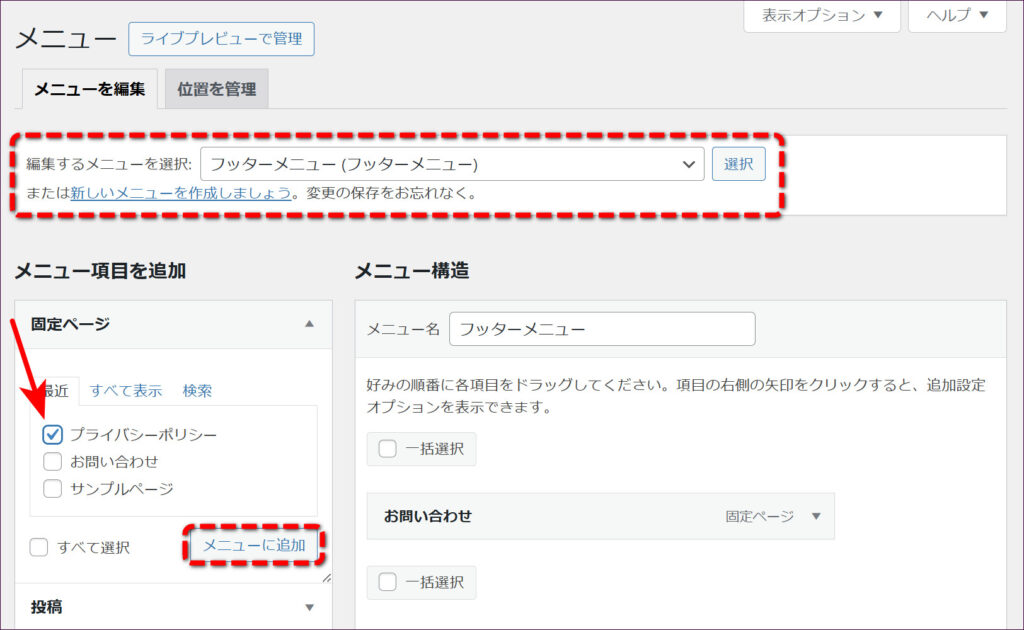Toggle the lower 一括選択 checkbox
This screenshot has width=1024, height=630.
point(387,582)
